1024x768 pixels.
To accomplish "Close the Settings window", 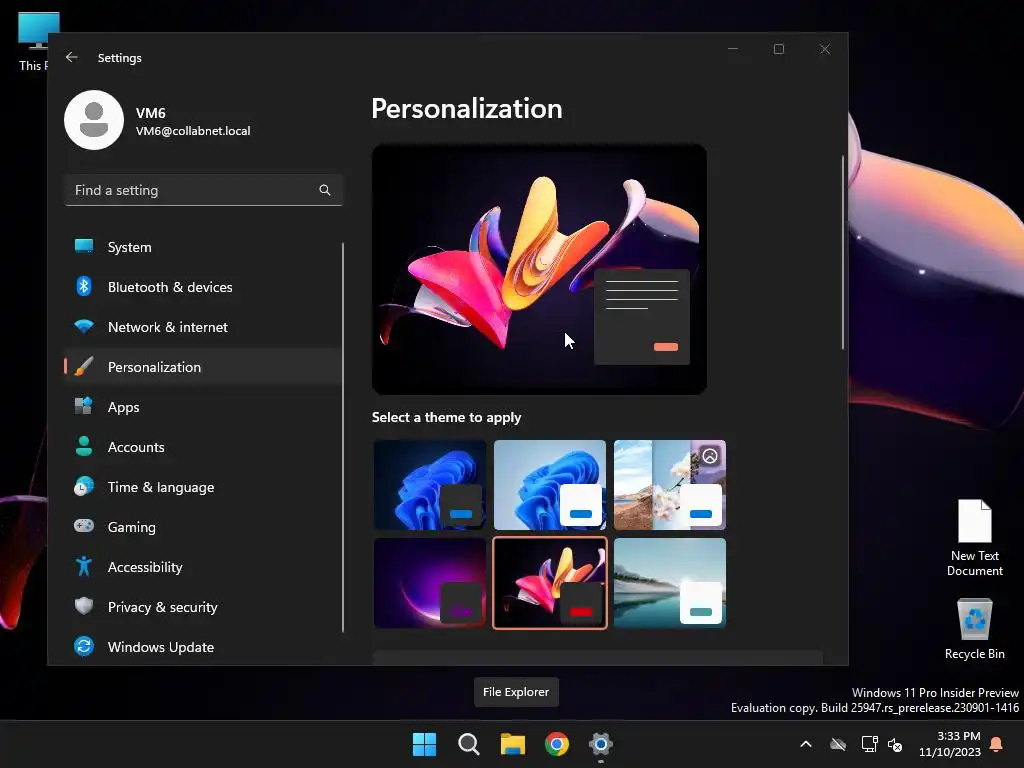I will [x=825, y=49].
